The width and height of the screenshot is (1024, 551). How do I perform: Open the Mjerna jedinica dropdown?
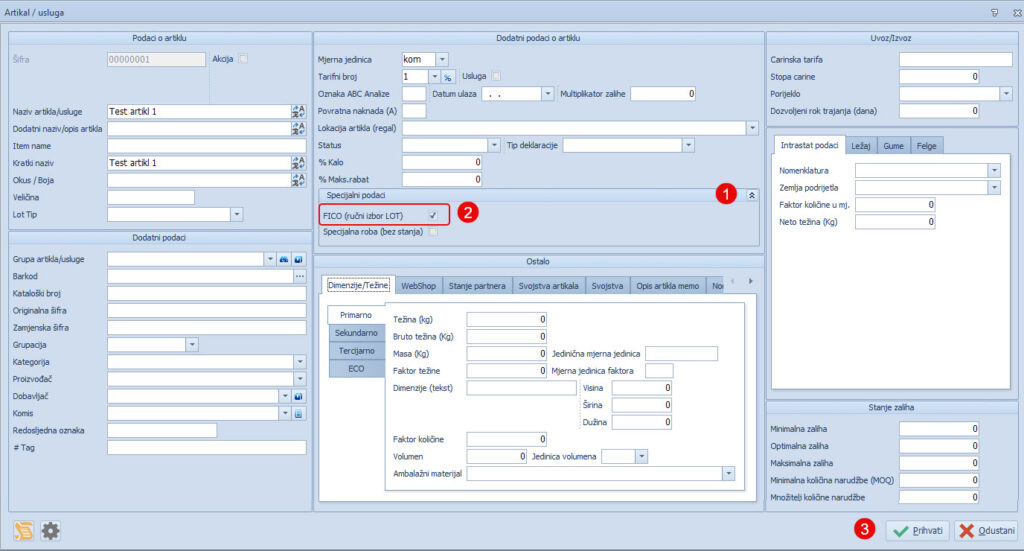point(442,60)
